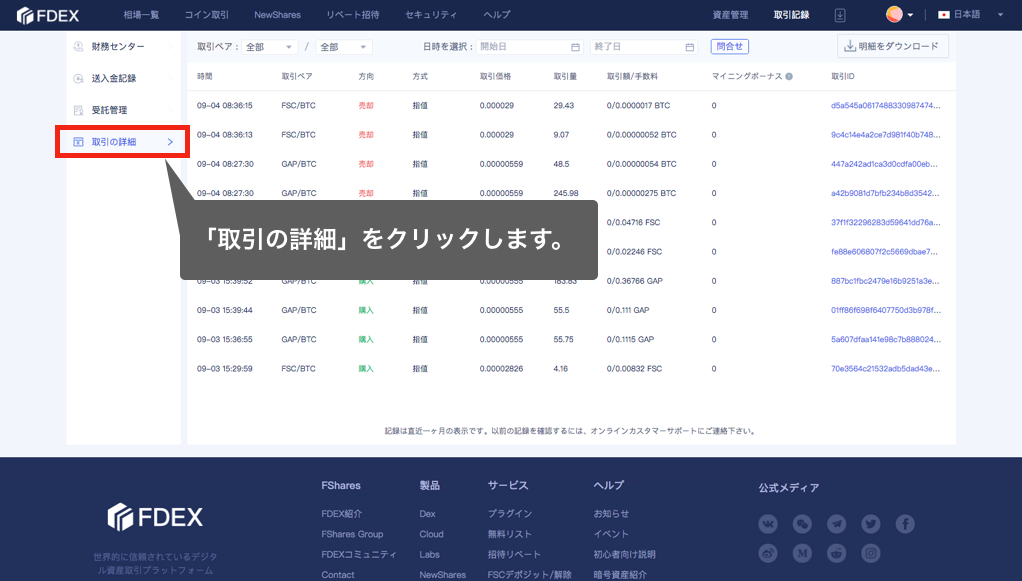Open プラグイン footer link
Screen dimensions: 1022x581
pyautogui.click(x=510, y=514)
